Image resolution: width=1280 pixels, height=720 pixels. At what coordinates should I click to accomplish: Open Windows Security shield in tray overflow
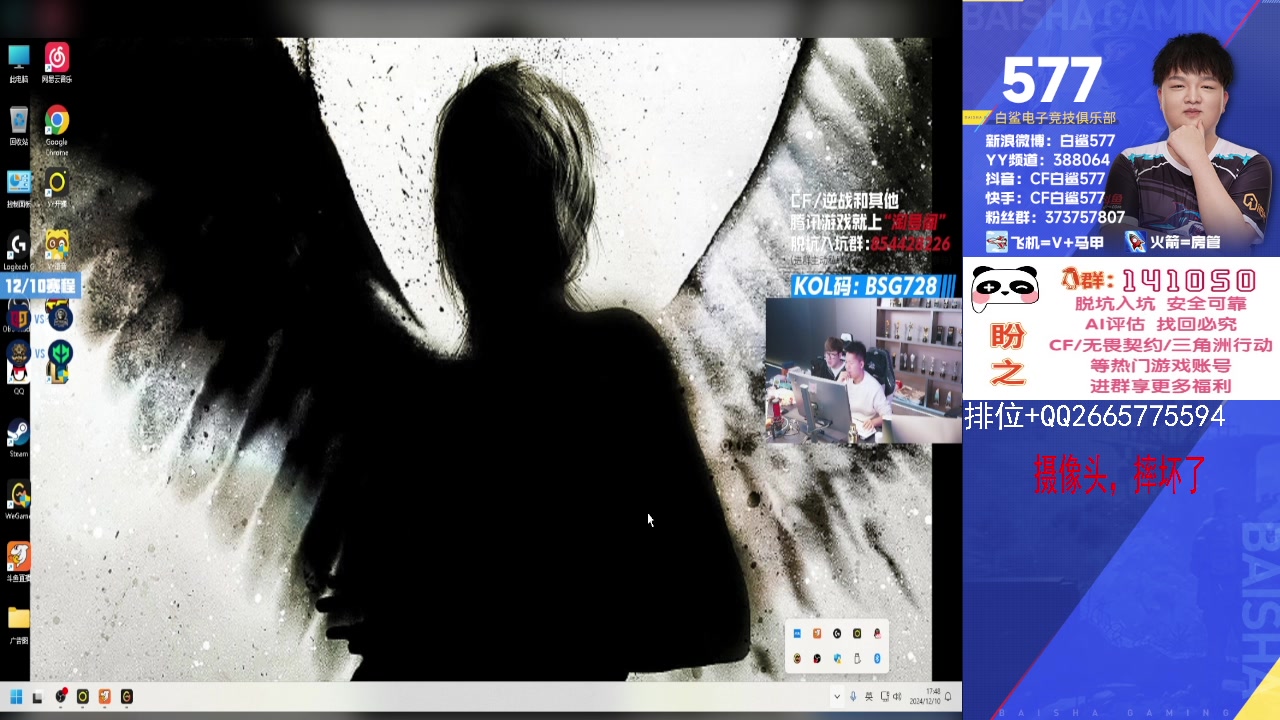[837, 658]
